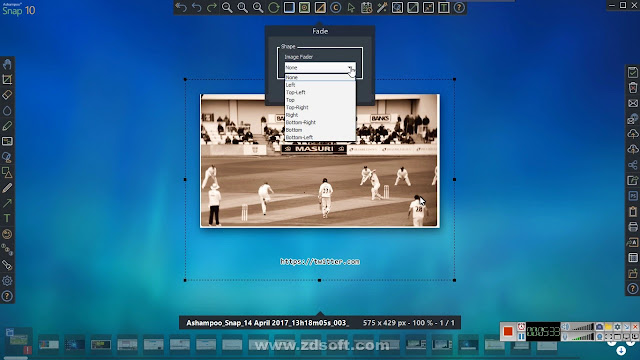Screen dimensions: 640x360
Task: Click the square frame effect icon
Action: 289,7
